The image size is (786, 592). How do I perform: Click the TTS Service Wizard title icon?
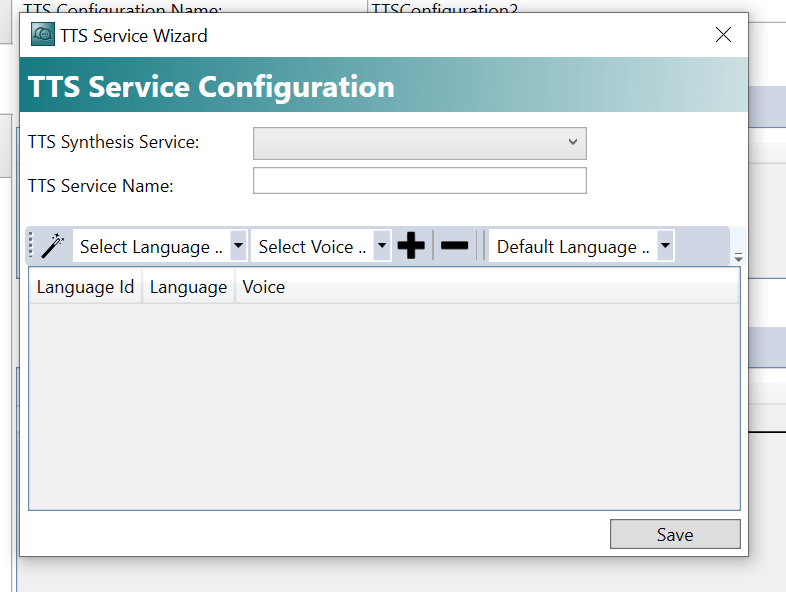tap(43, 35)
